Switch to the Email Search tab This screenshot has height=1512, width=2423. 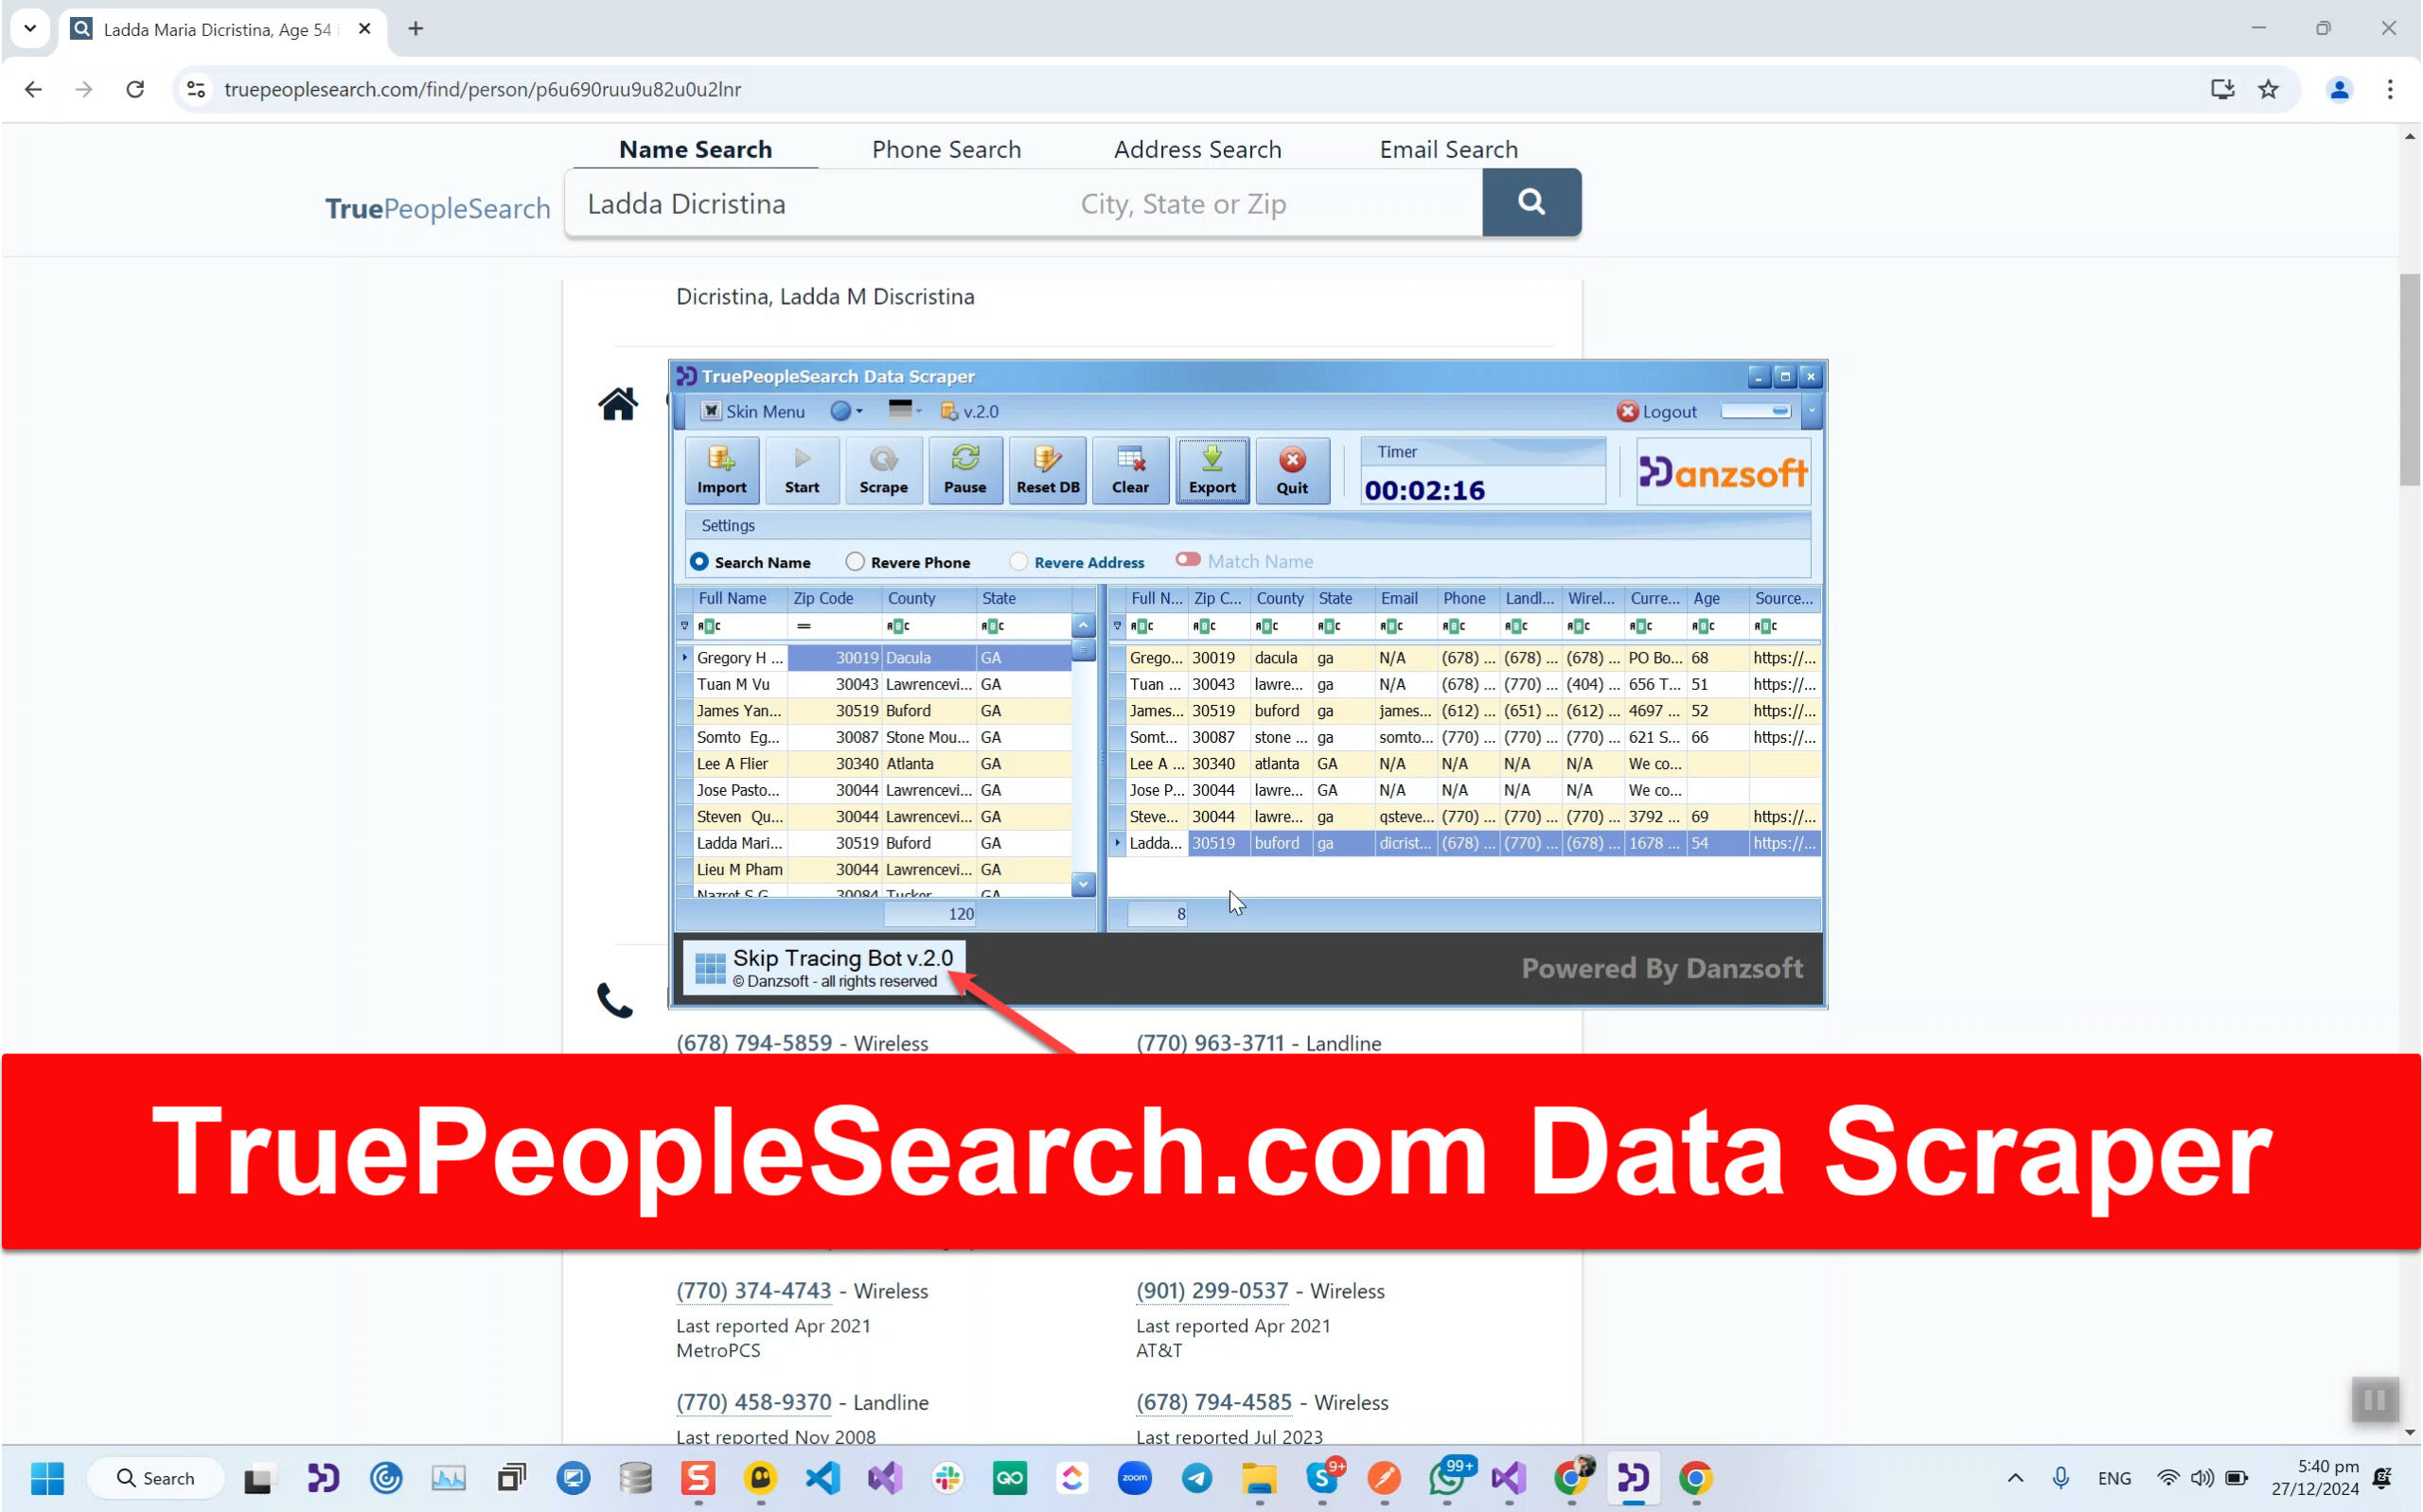point(1448,149)
